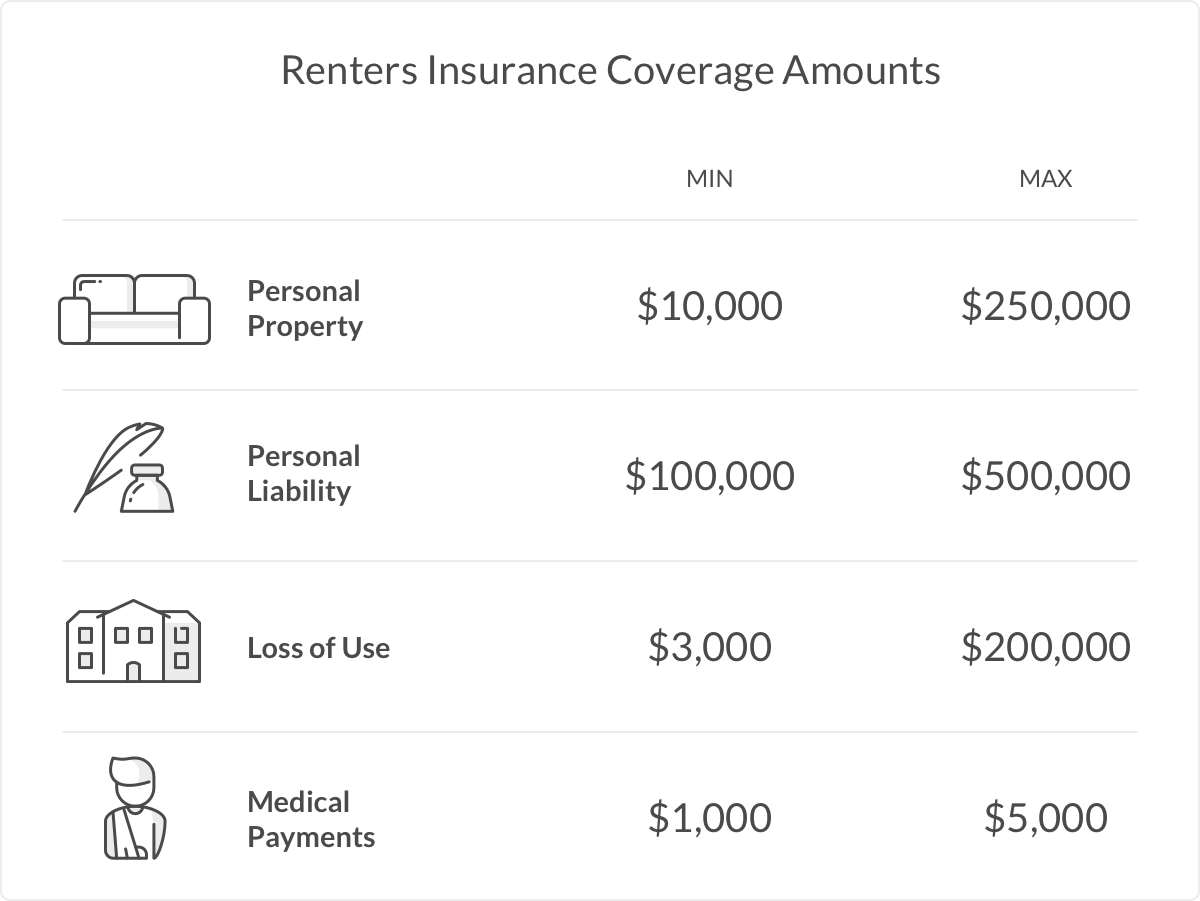Select the Personal Liability label
Screen dimensions: 1200x901
[303, 474]
